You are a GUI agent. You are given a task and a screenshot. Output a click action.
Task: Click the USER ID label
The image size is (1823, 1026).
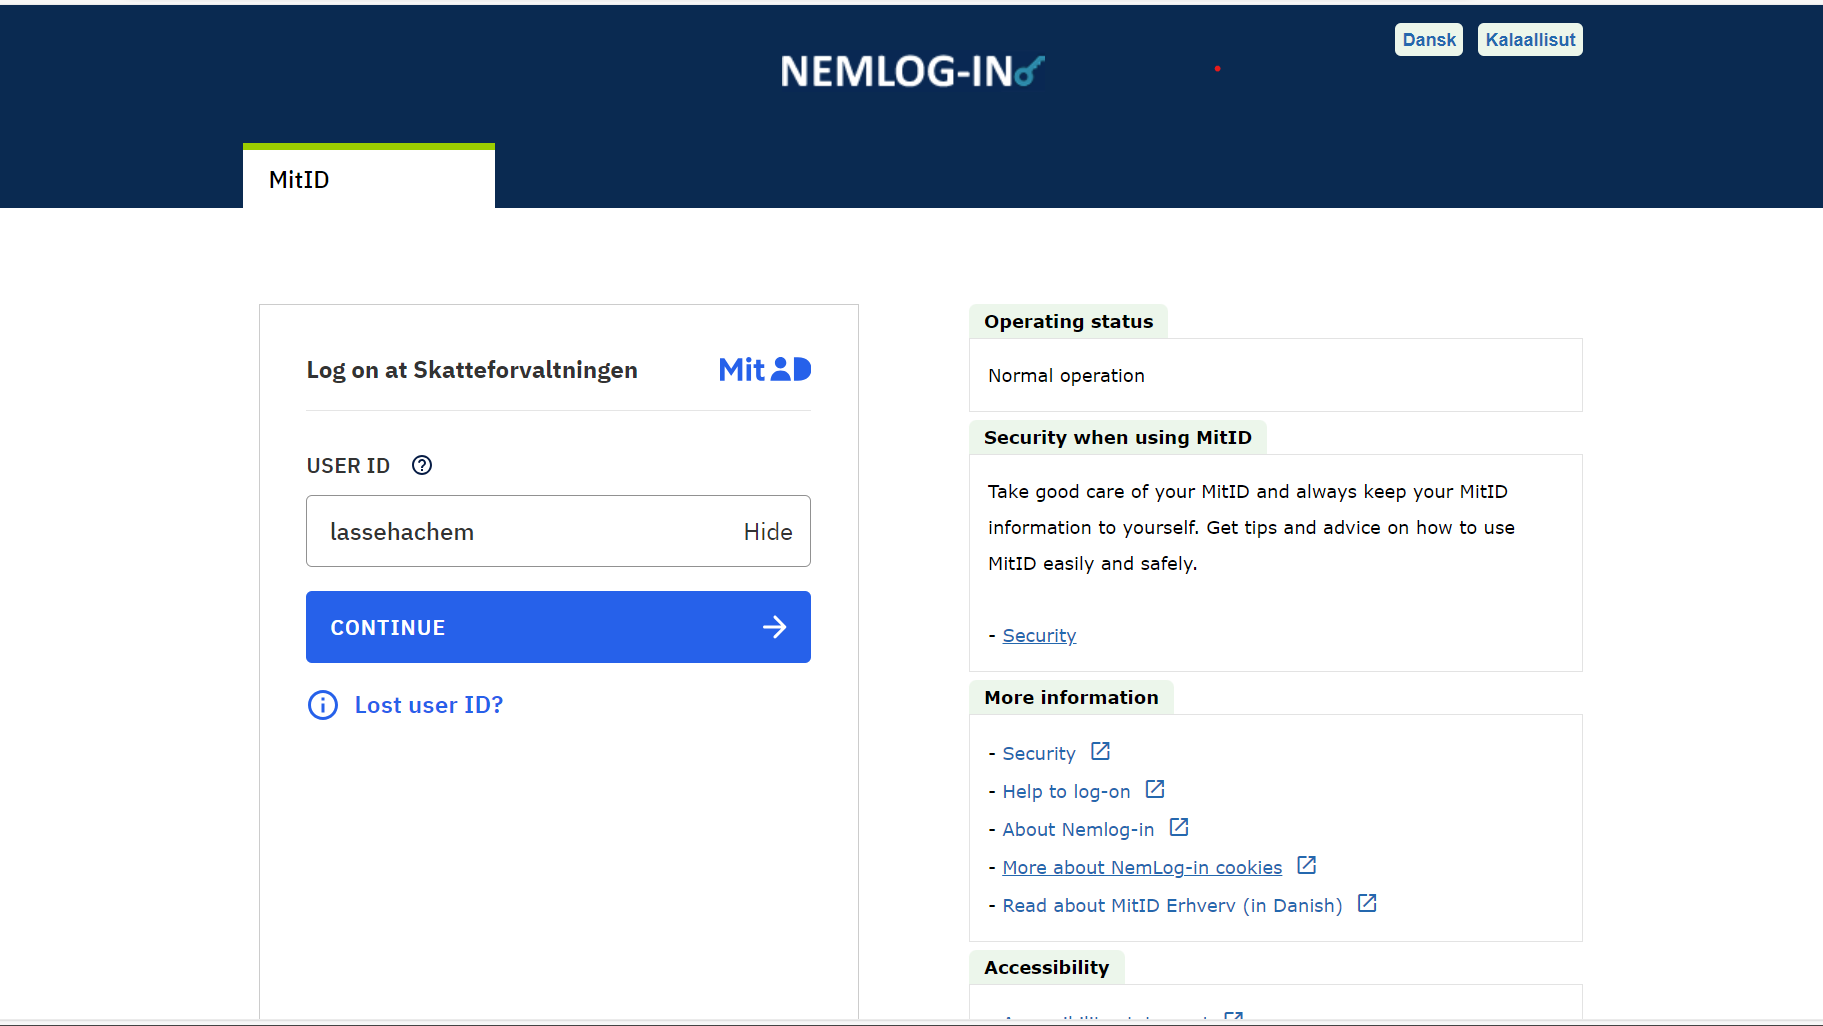pyautogui.click(x=348, y=466)
